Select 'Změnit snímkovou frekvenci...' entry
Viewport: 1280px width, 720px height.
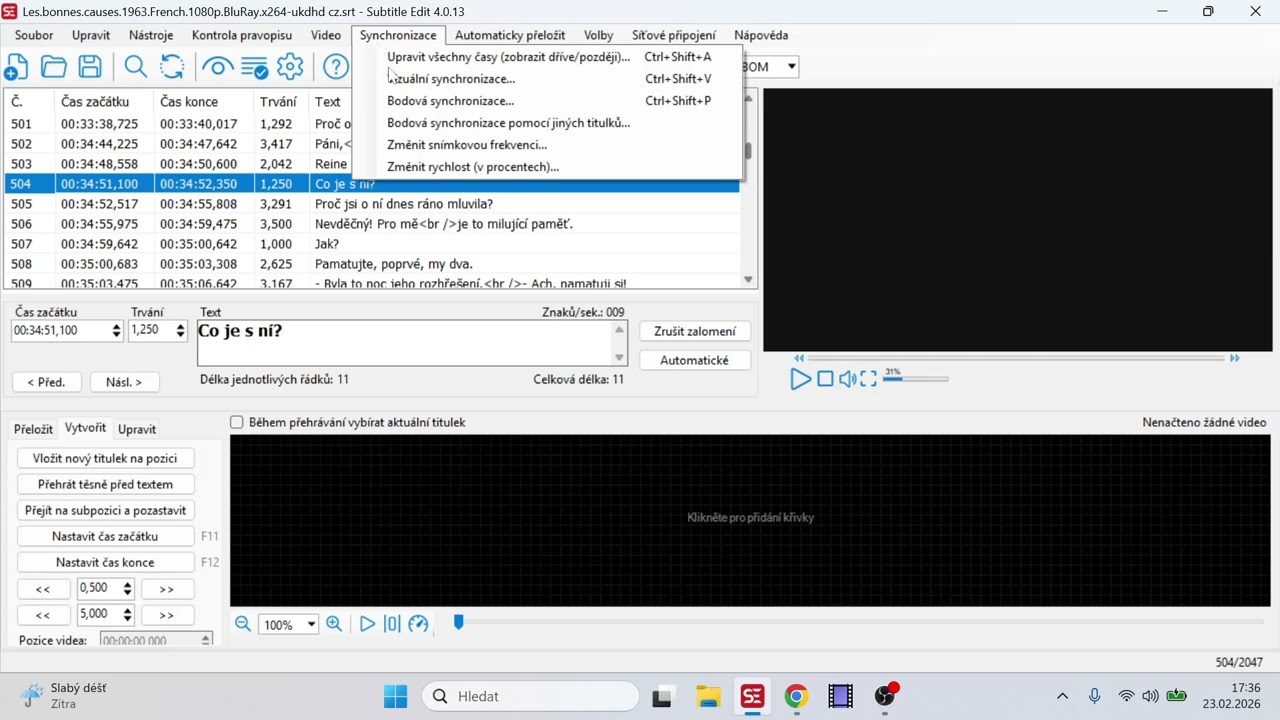pyautogui.click(x=547, y=145)
